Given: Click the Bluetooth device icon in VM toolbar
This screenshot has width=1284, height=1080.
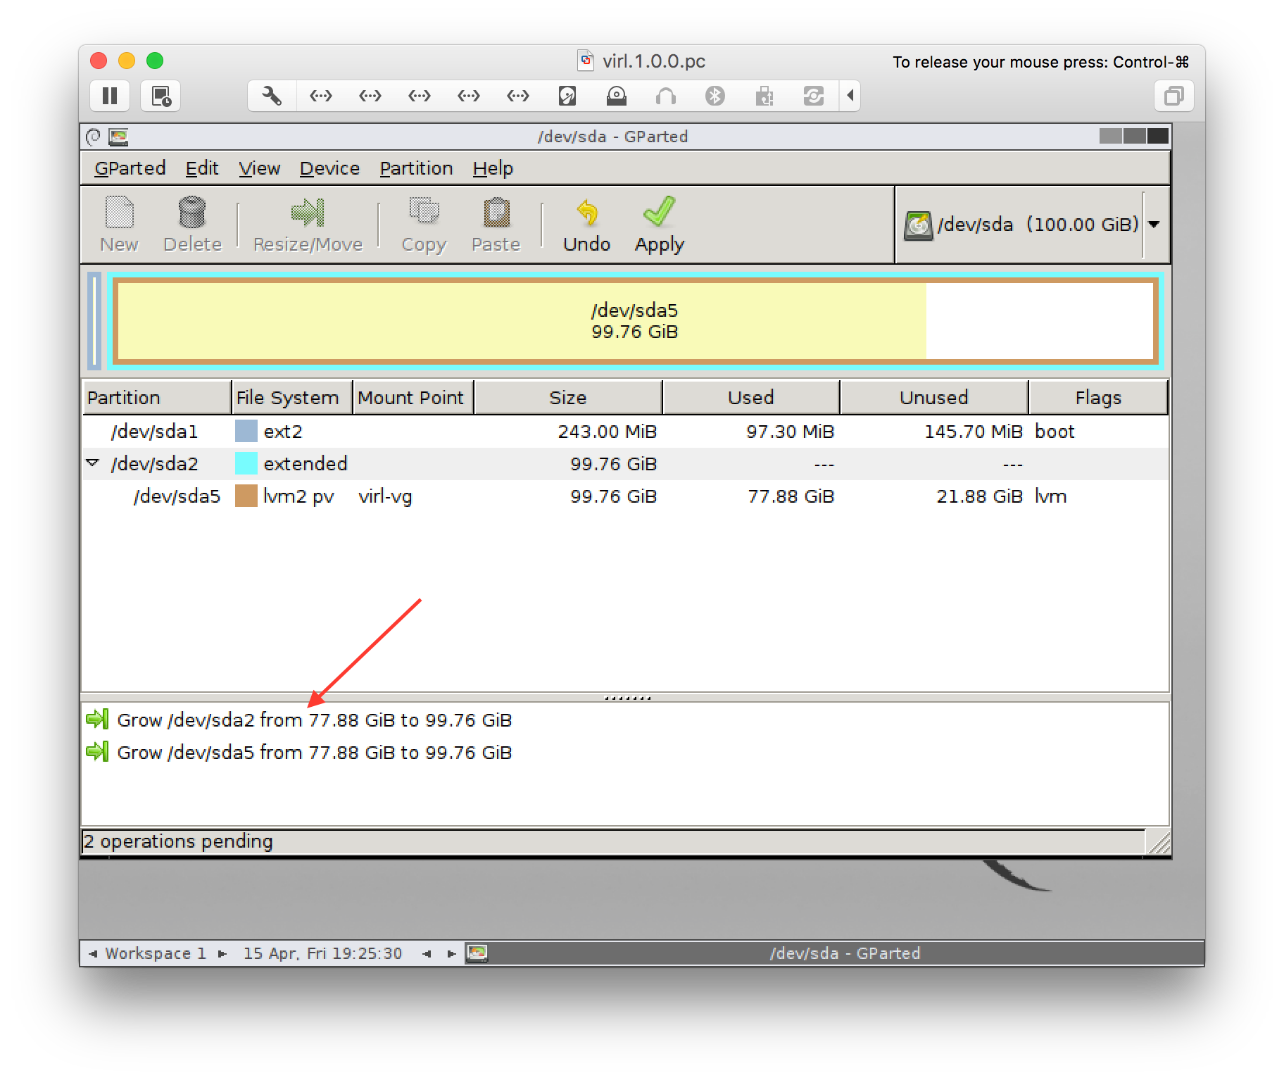Looking at the screenshot, I should (714, 95).
